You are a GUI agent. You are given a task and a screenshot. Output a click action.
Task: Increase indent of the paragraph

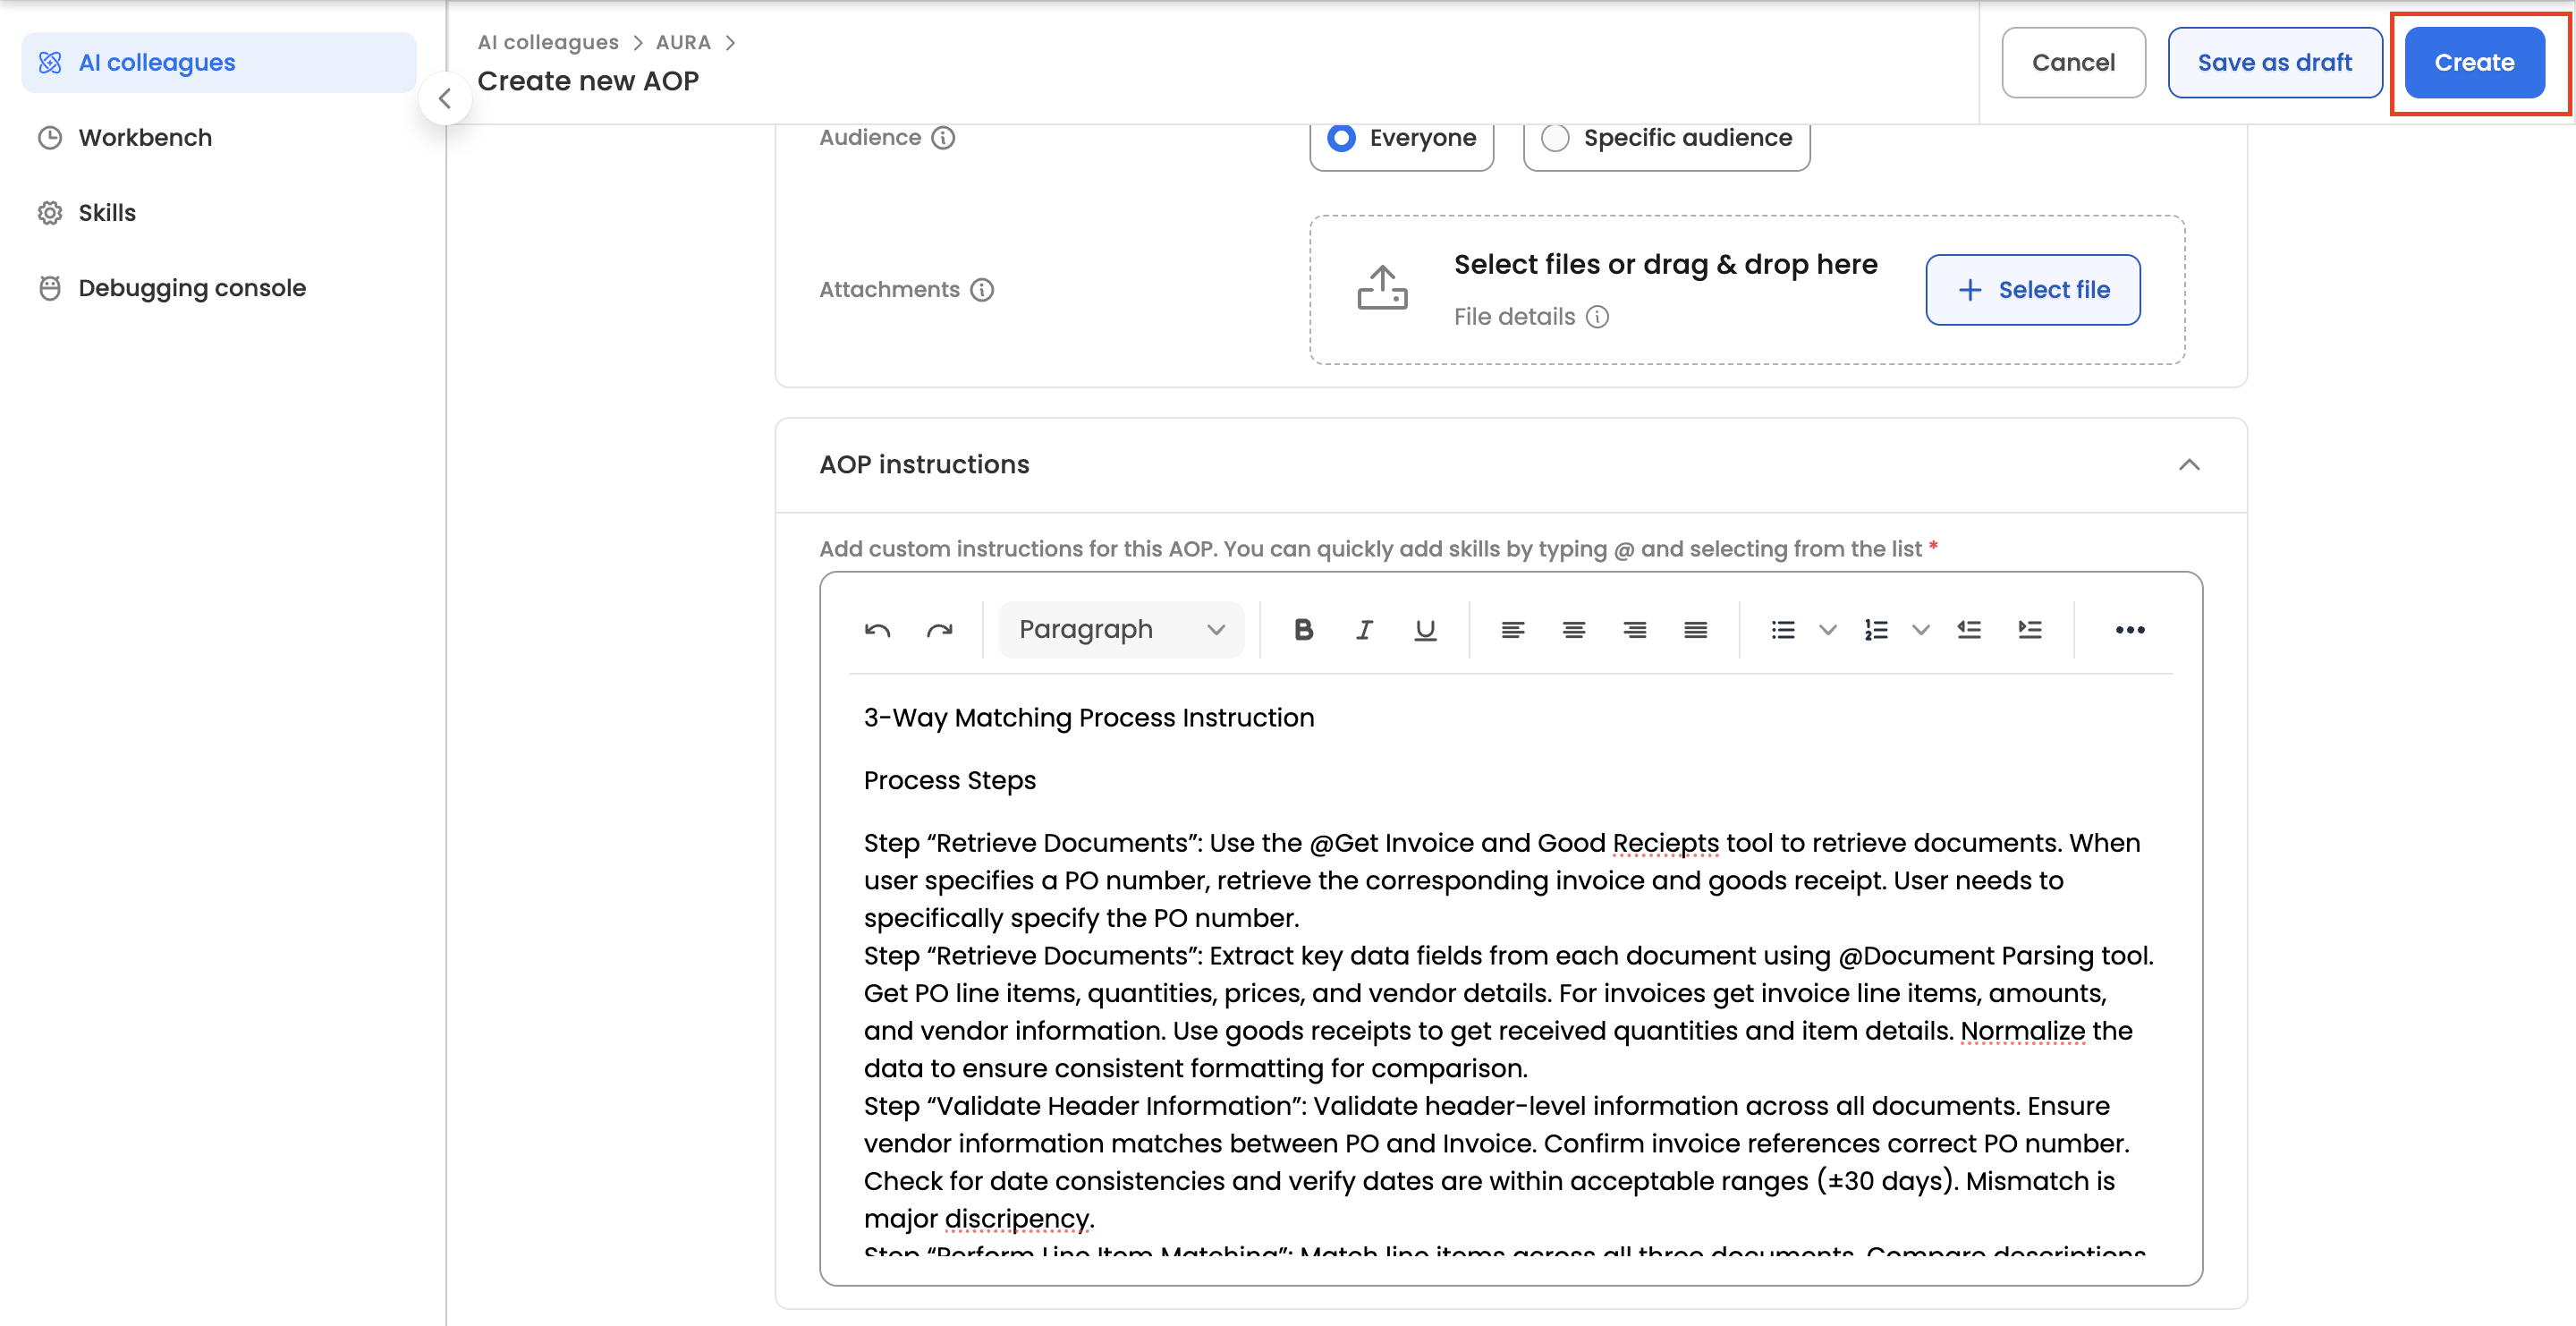pyautogui.click(x=2029, y=630)
